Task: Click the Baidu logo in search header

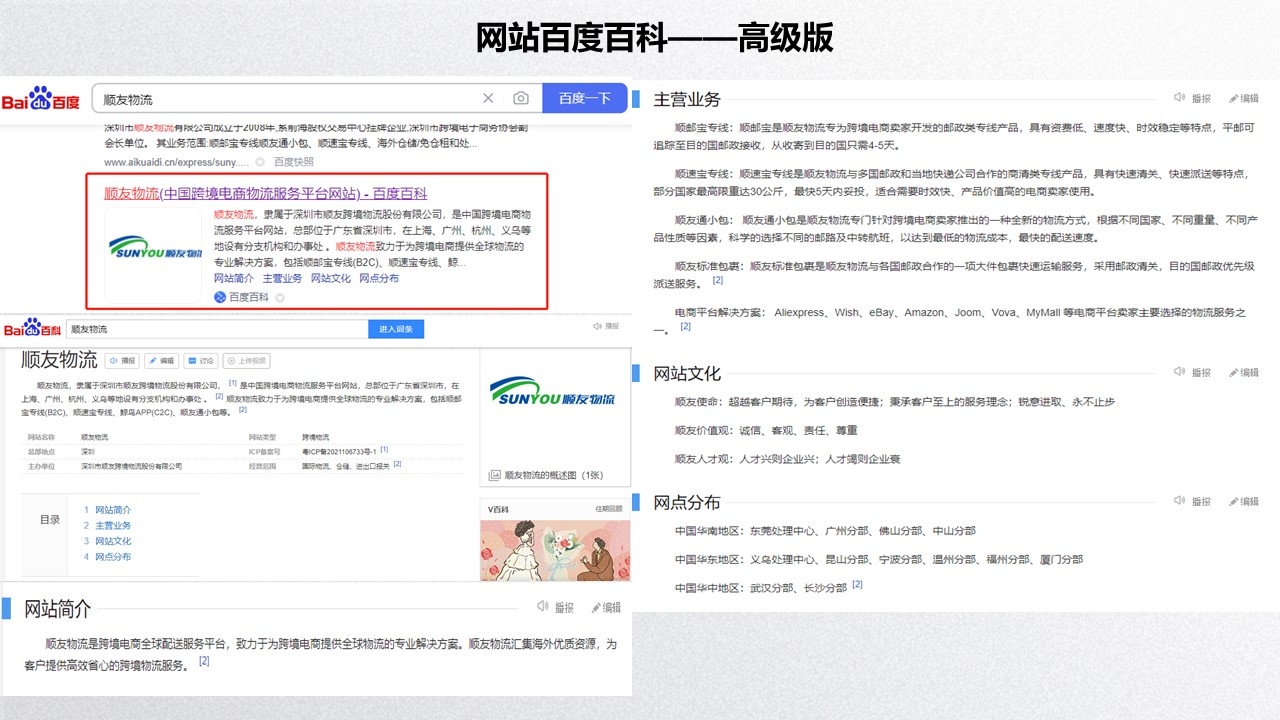Action: click(40, 99)
